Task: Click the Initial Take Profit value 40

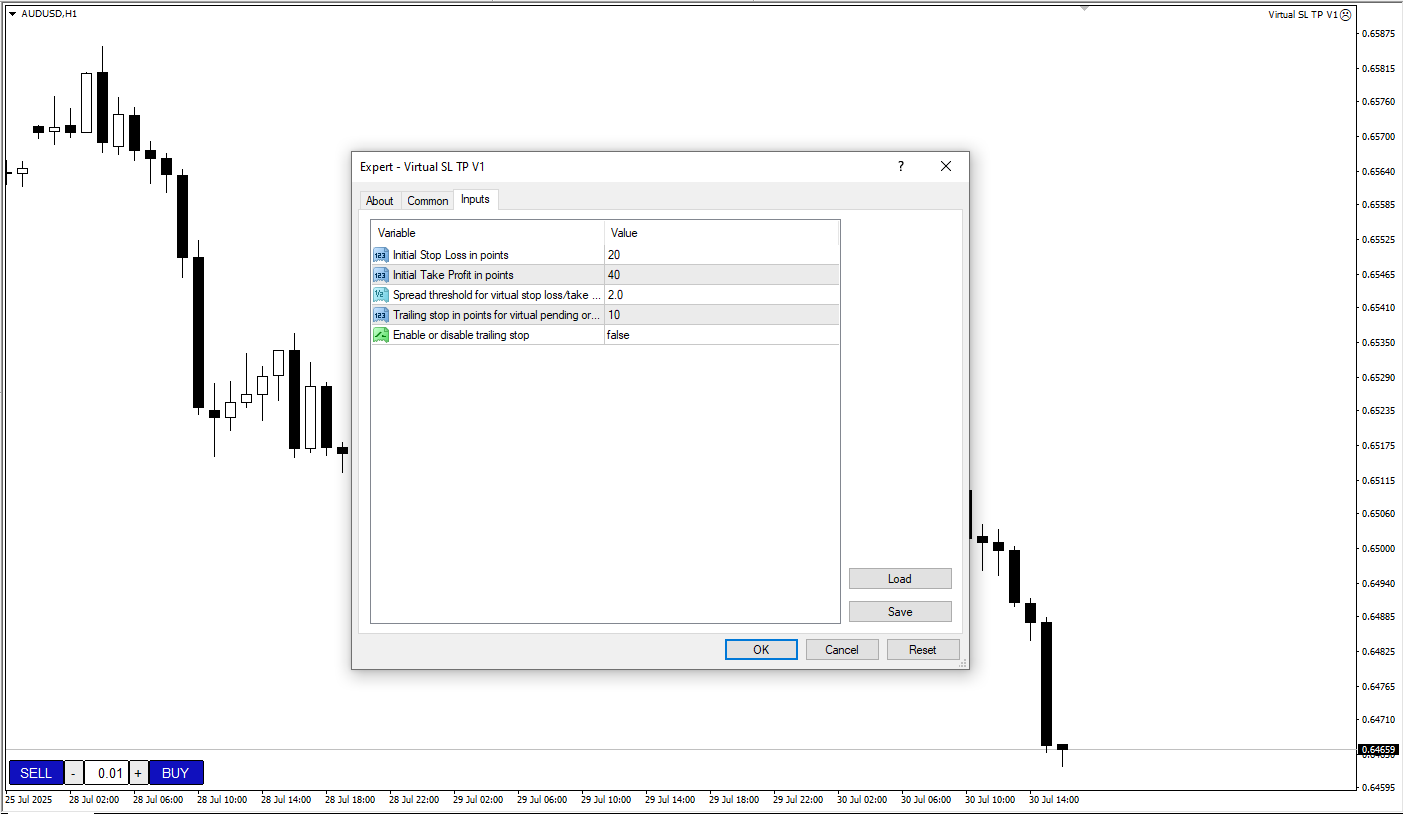Action: [x=614, y=275]
